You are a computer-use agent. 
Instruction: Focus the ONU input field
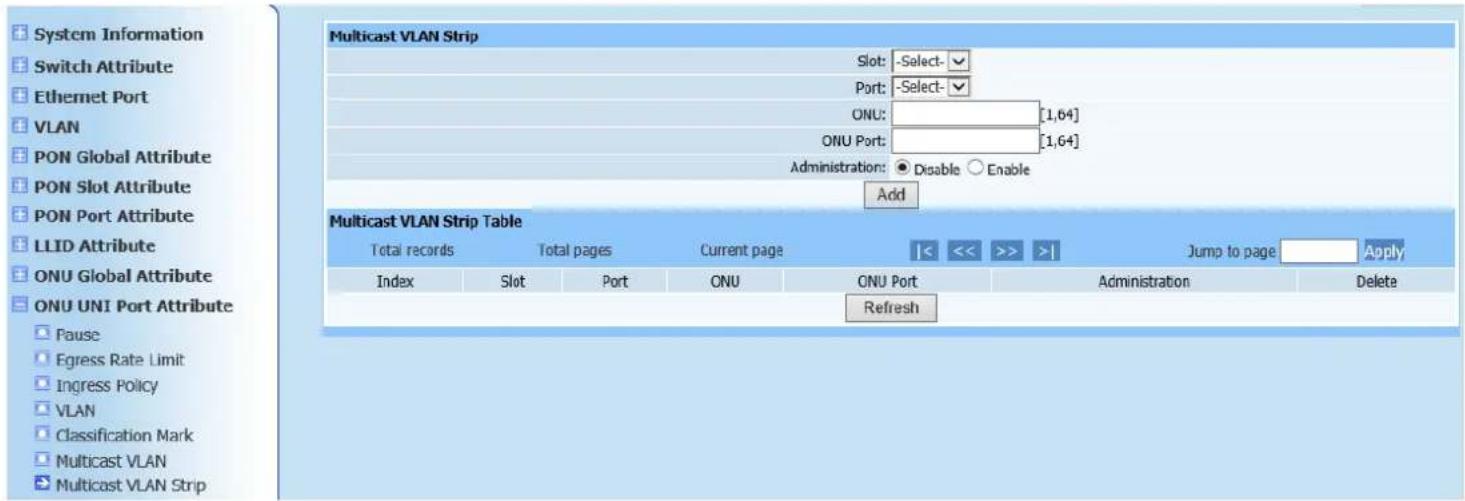(964, 115)
